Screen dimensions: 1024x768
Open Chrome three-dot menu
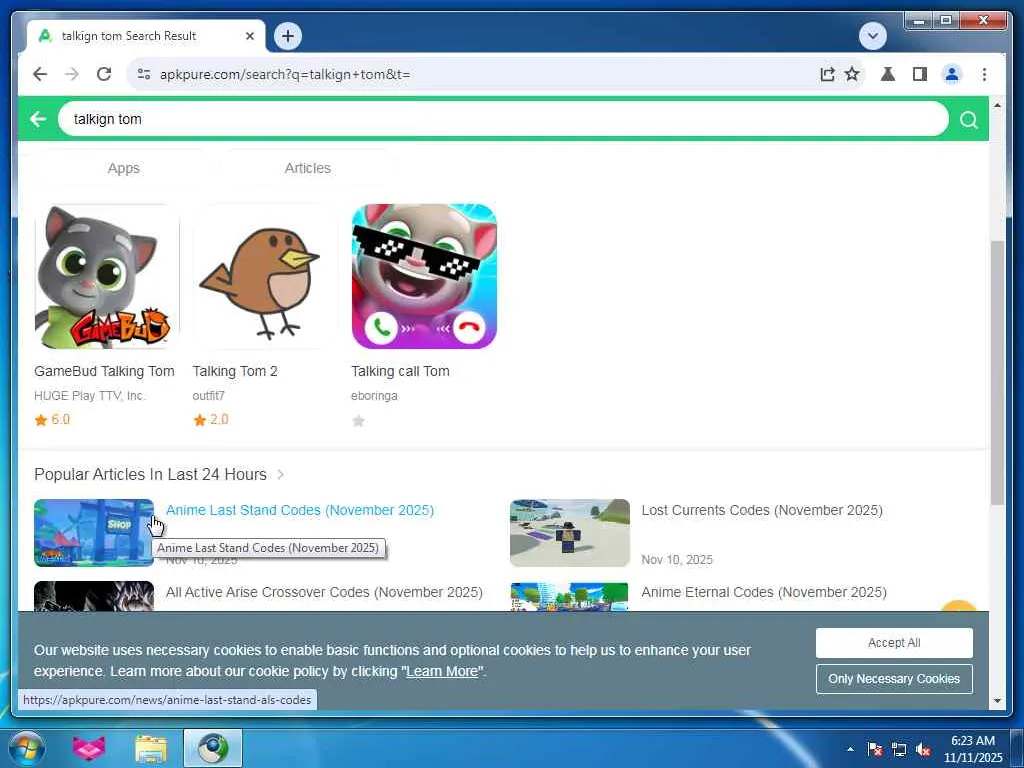(984, 74)
